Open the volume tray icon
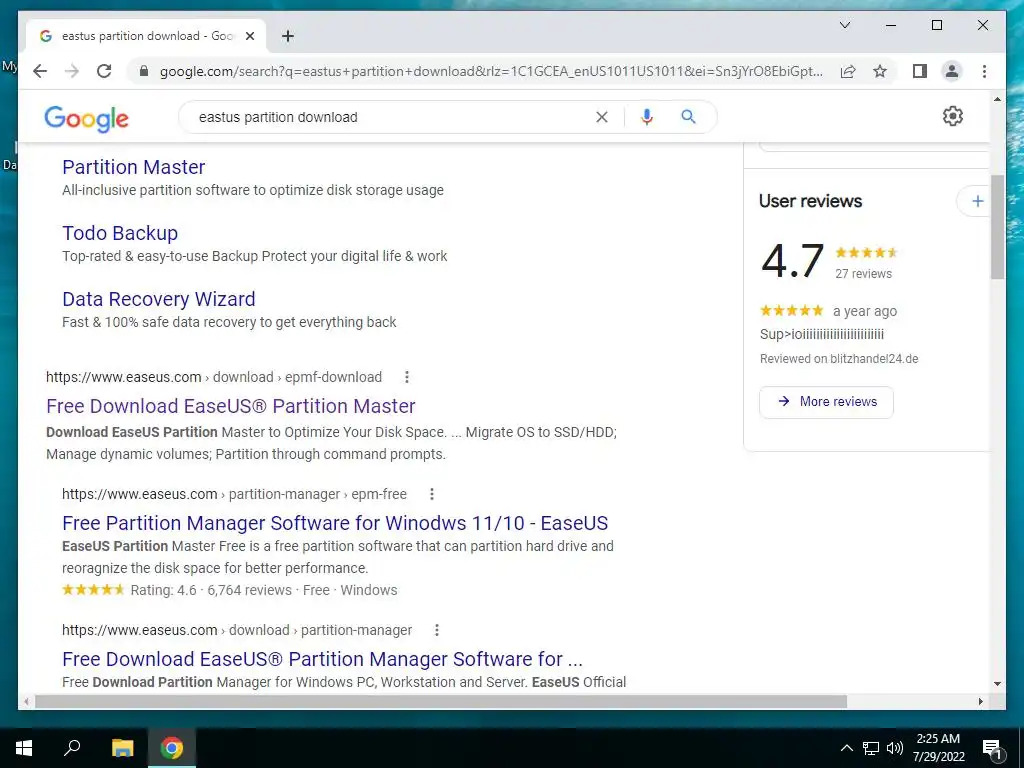 tap(895, 748)
